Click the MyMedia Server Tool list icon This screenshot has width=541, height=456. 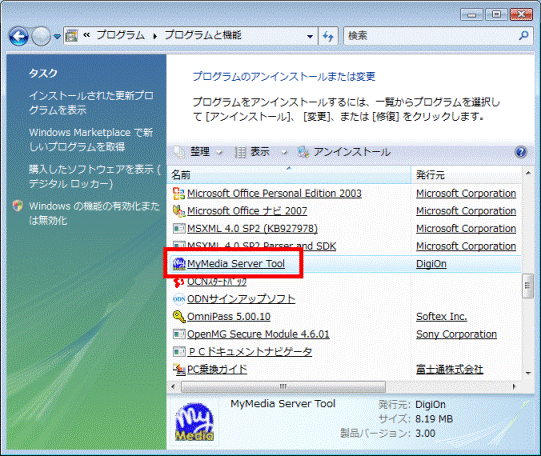179,264
